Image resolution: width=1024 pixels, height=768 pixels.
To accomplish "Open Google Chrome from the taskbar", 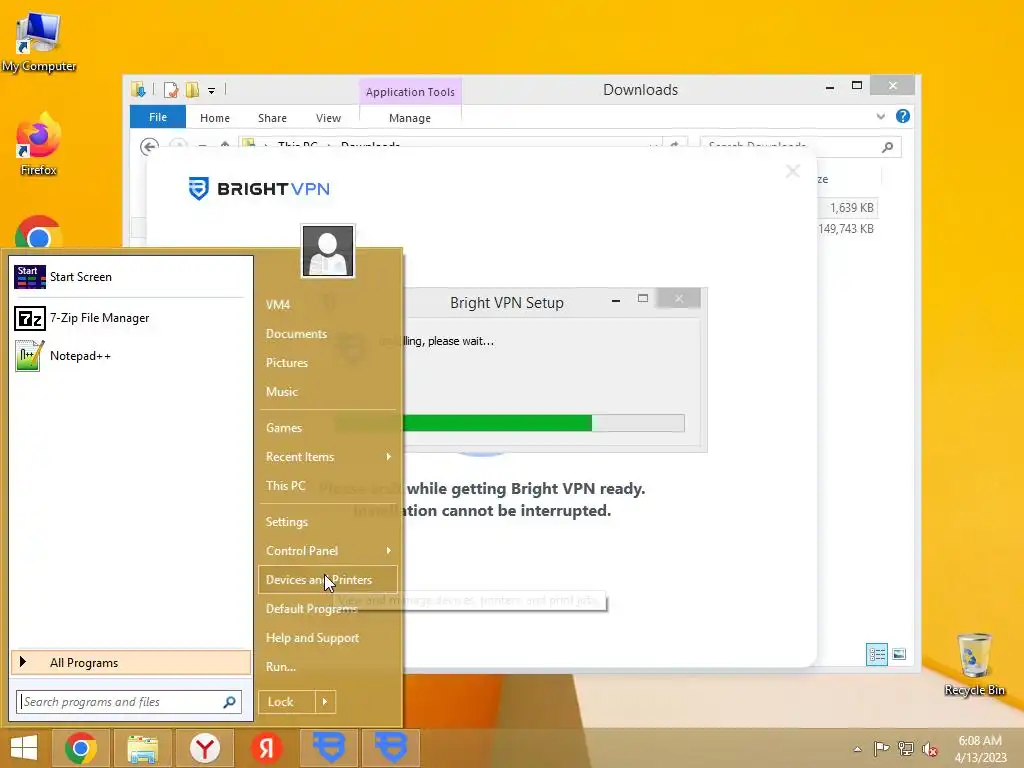I will [81, 748].
